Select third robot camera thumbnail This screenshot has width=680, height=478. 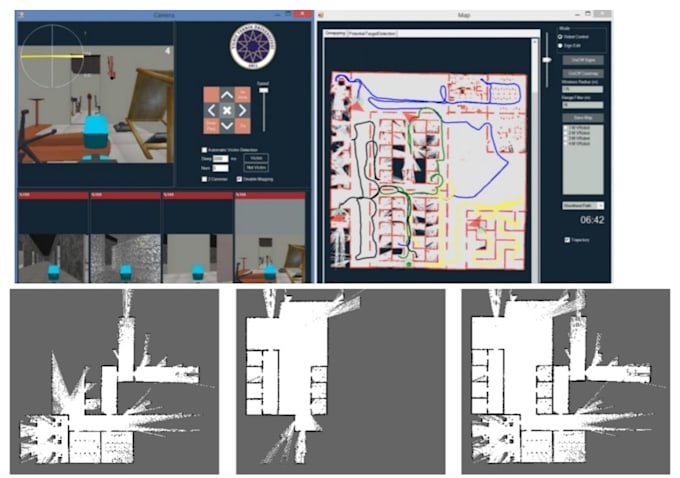pyautogui.click(x=197, y=238)
